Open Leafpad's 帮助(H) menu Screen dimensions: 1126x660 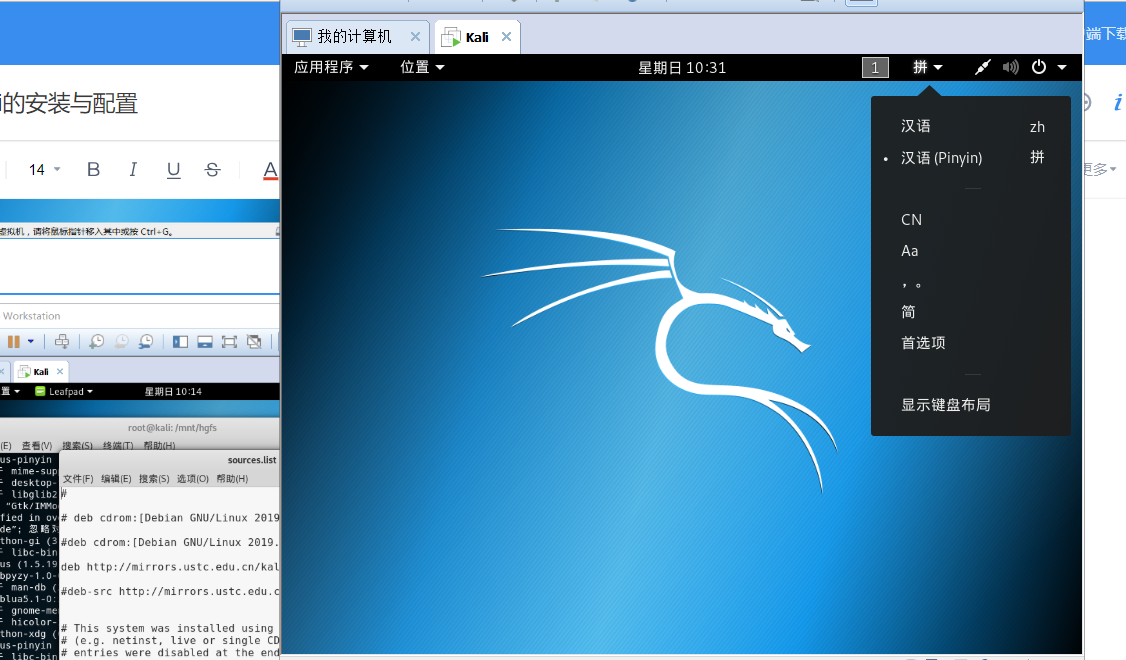point(232,478)
